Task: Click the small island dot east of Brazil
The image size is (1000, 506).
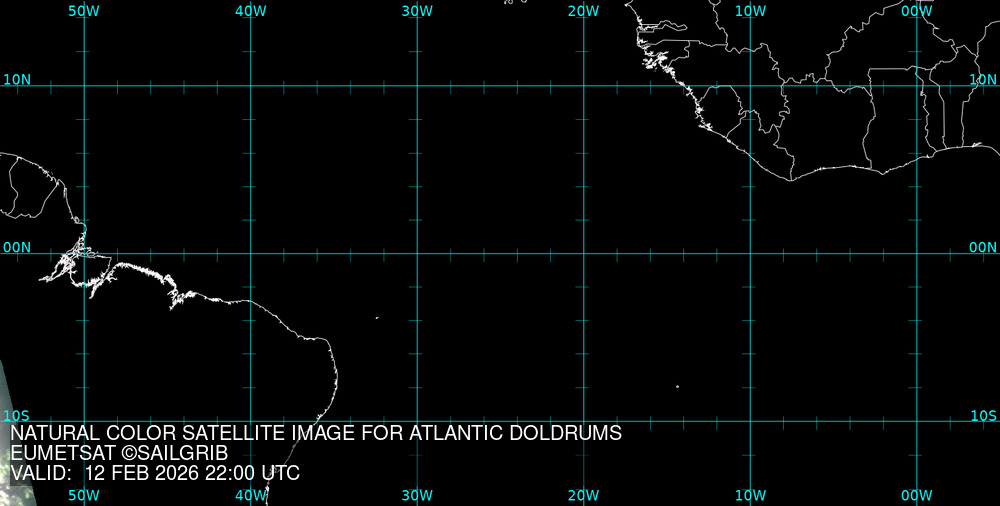Action: click(x=377, y=318)
